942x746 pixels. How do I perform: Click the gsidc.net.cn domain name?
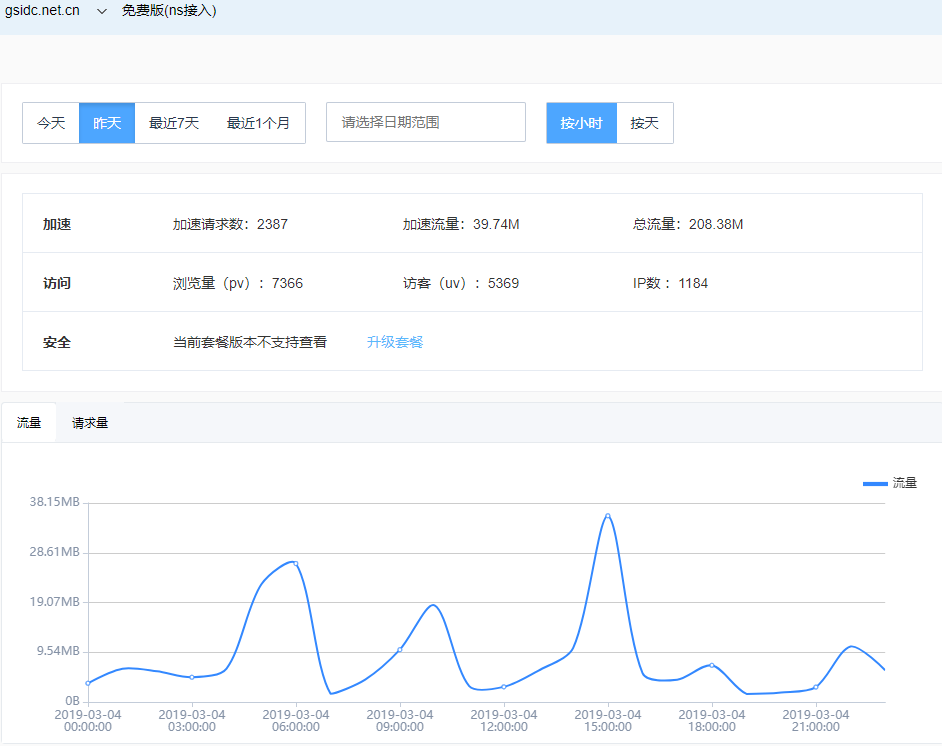(42, 11)
